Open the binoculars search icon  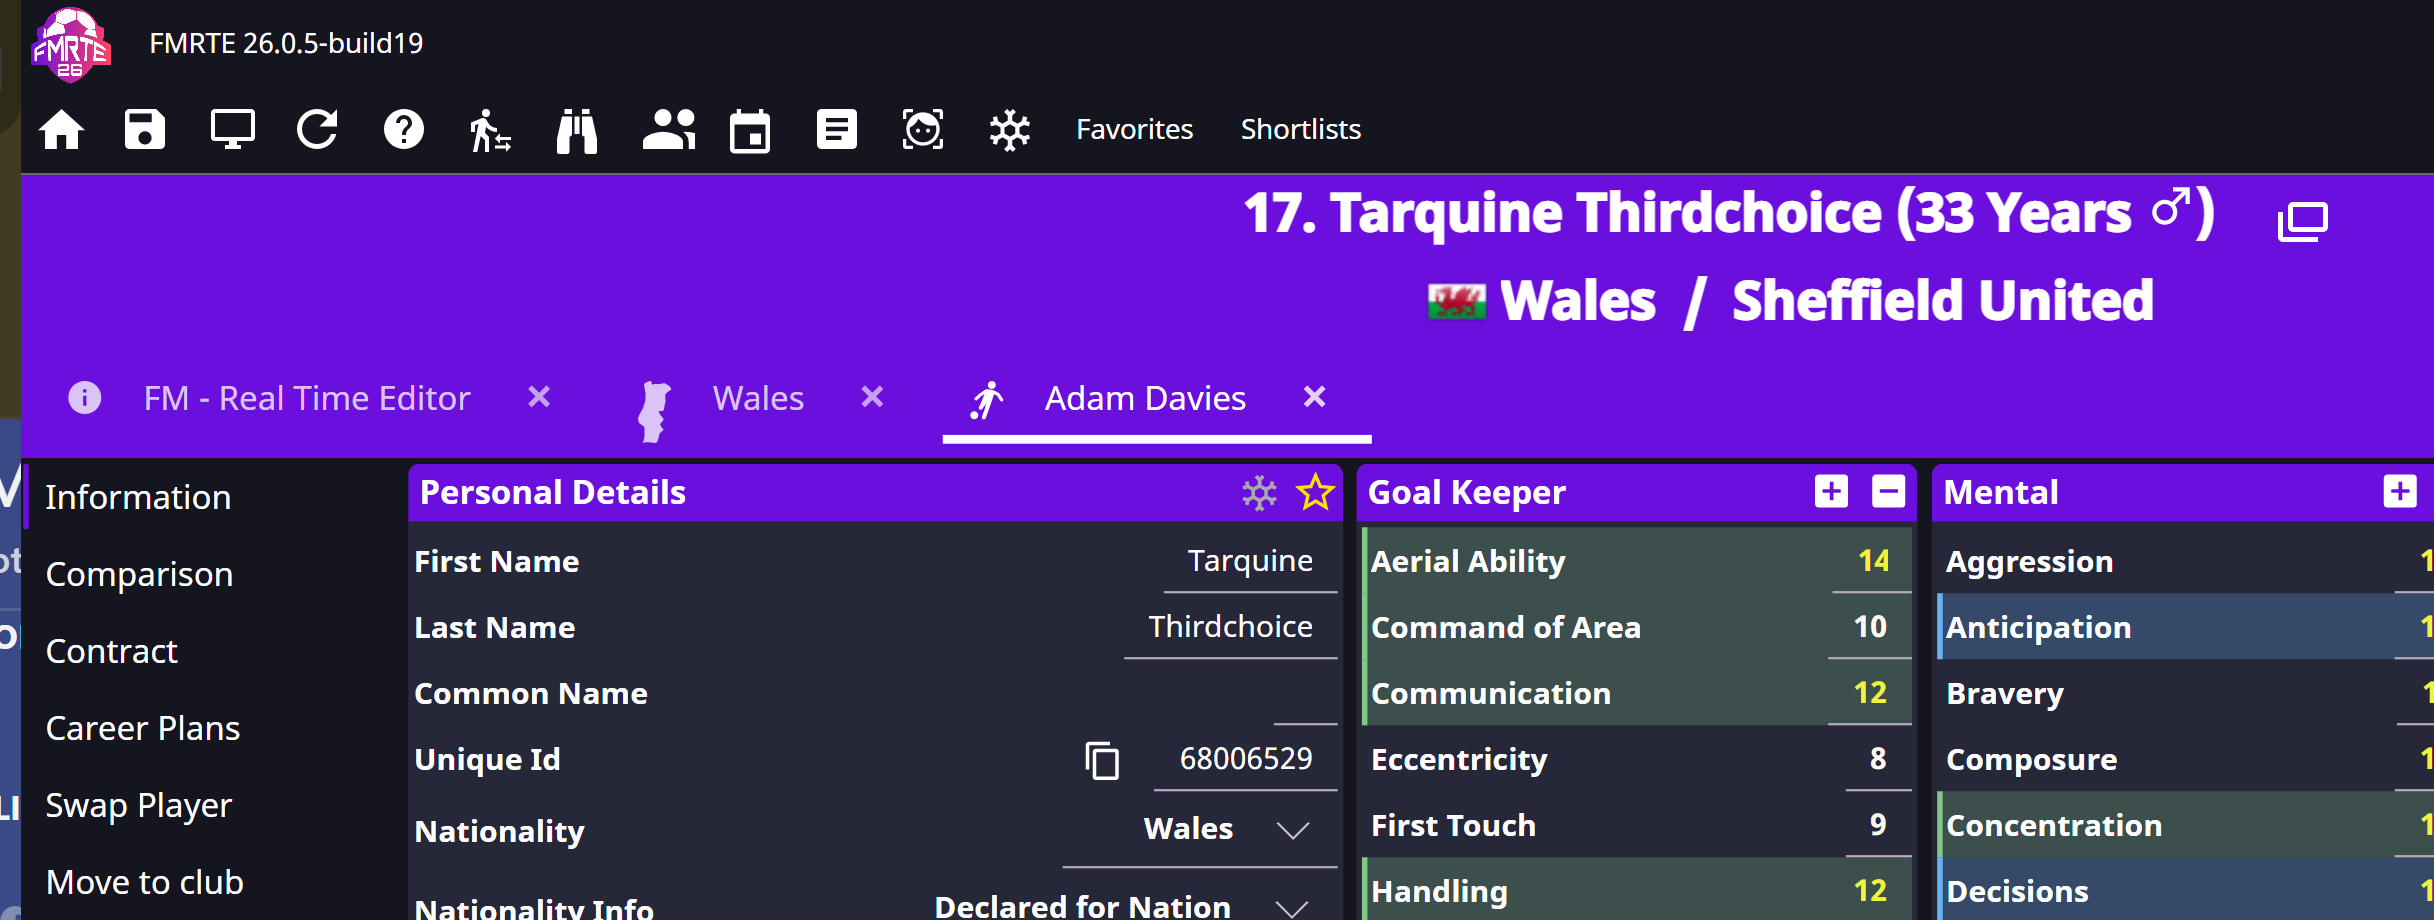pos(577,130)
